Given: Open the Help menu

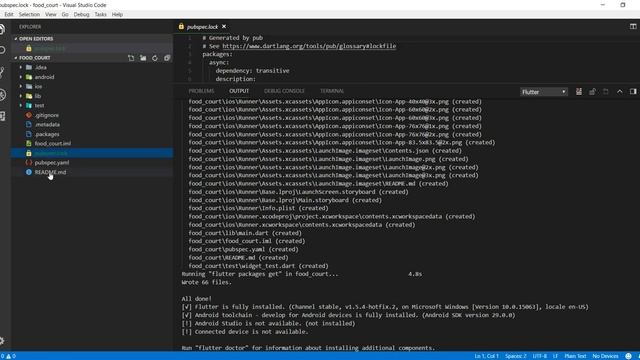Looking at the screenshot, I should click(x=117, y=14).
